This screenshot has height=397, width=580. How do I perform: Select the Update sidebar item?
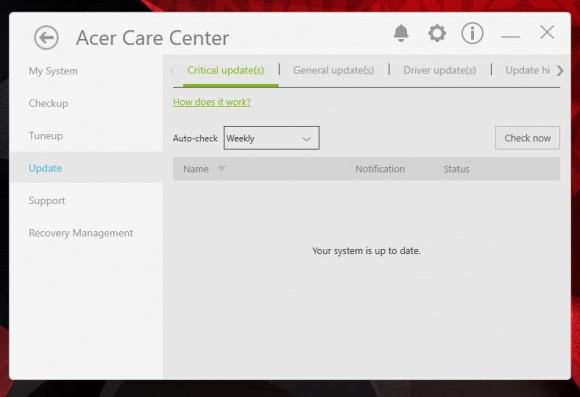86,168
